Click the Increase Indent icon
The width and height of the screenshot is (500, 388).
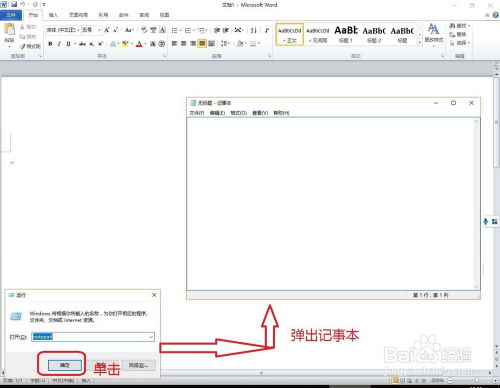pyautogui.click(x=226, y=30)
